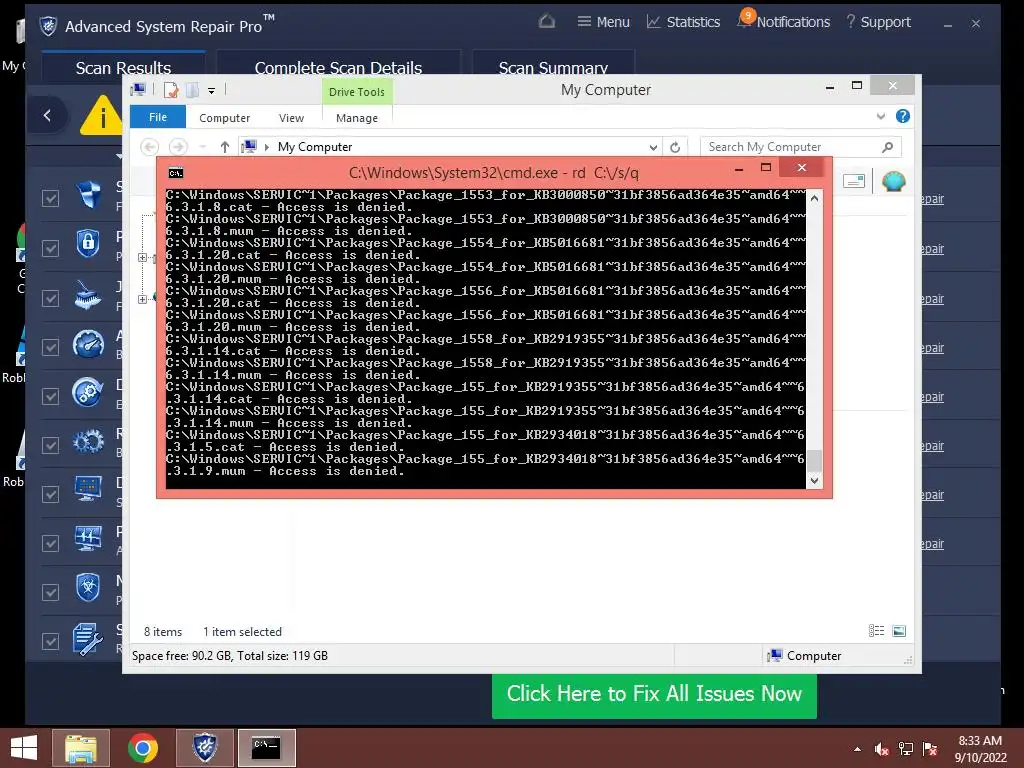This screenshot has height=768, width=1024.
Task: Open Customize Quick Access Toolbar dropdown
Action: 212,91
